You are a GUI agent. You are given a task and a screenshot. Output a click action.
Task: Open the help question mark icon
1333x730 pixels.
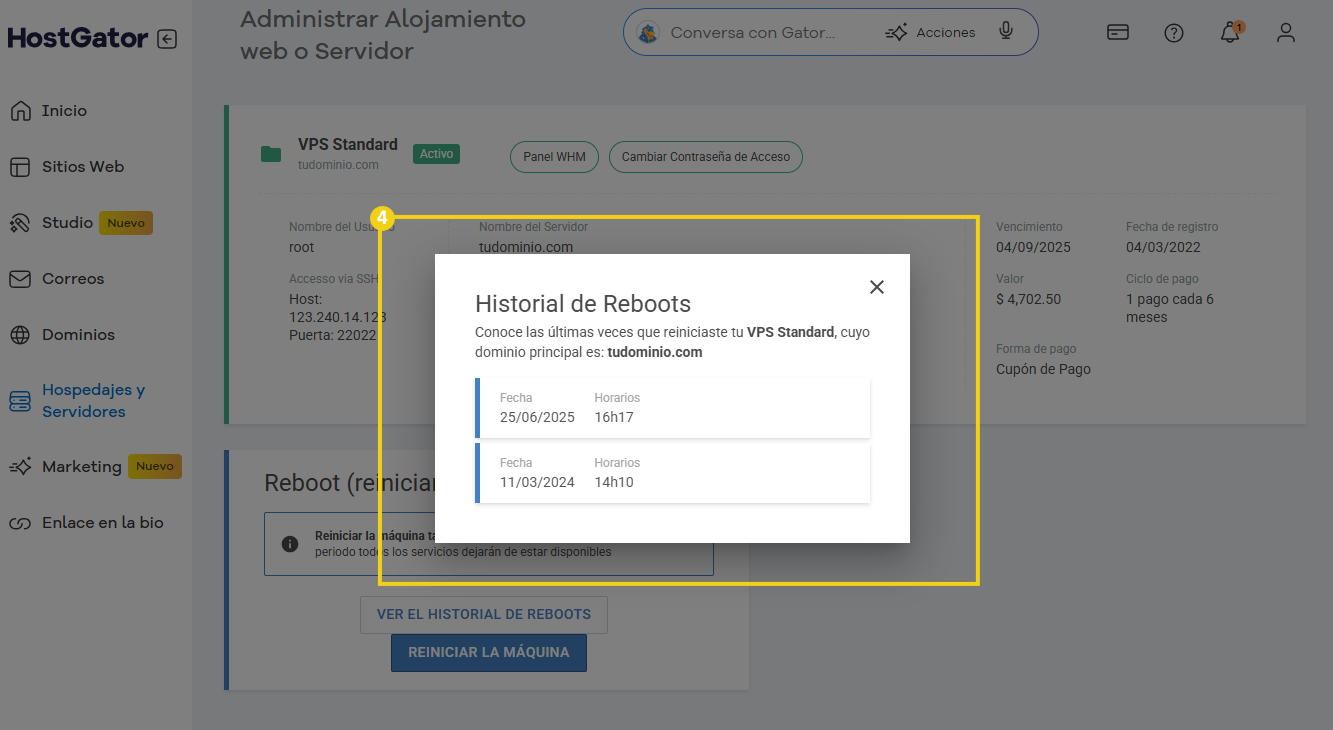point(1174,33)
